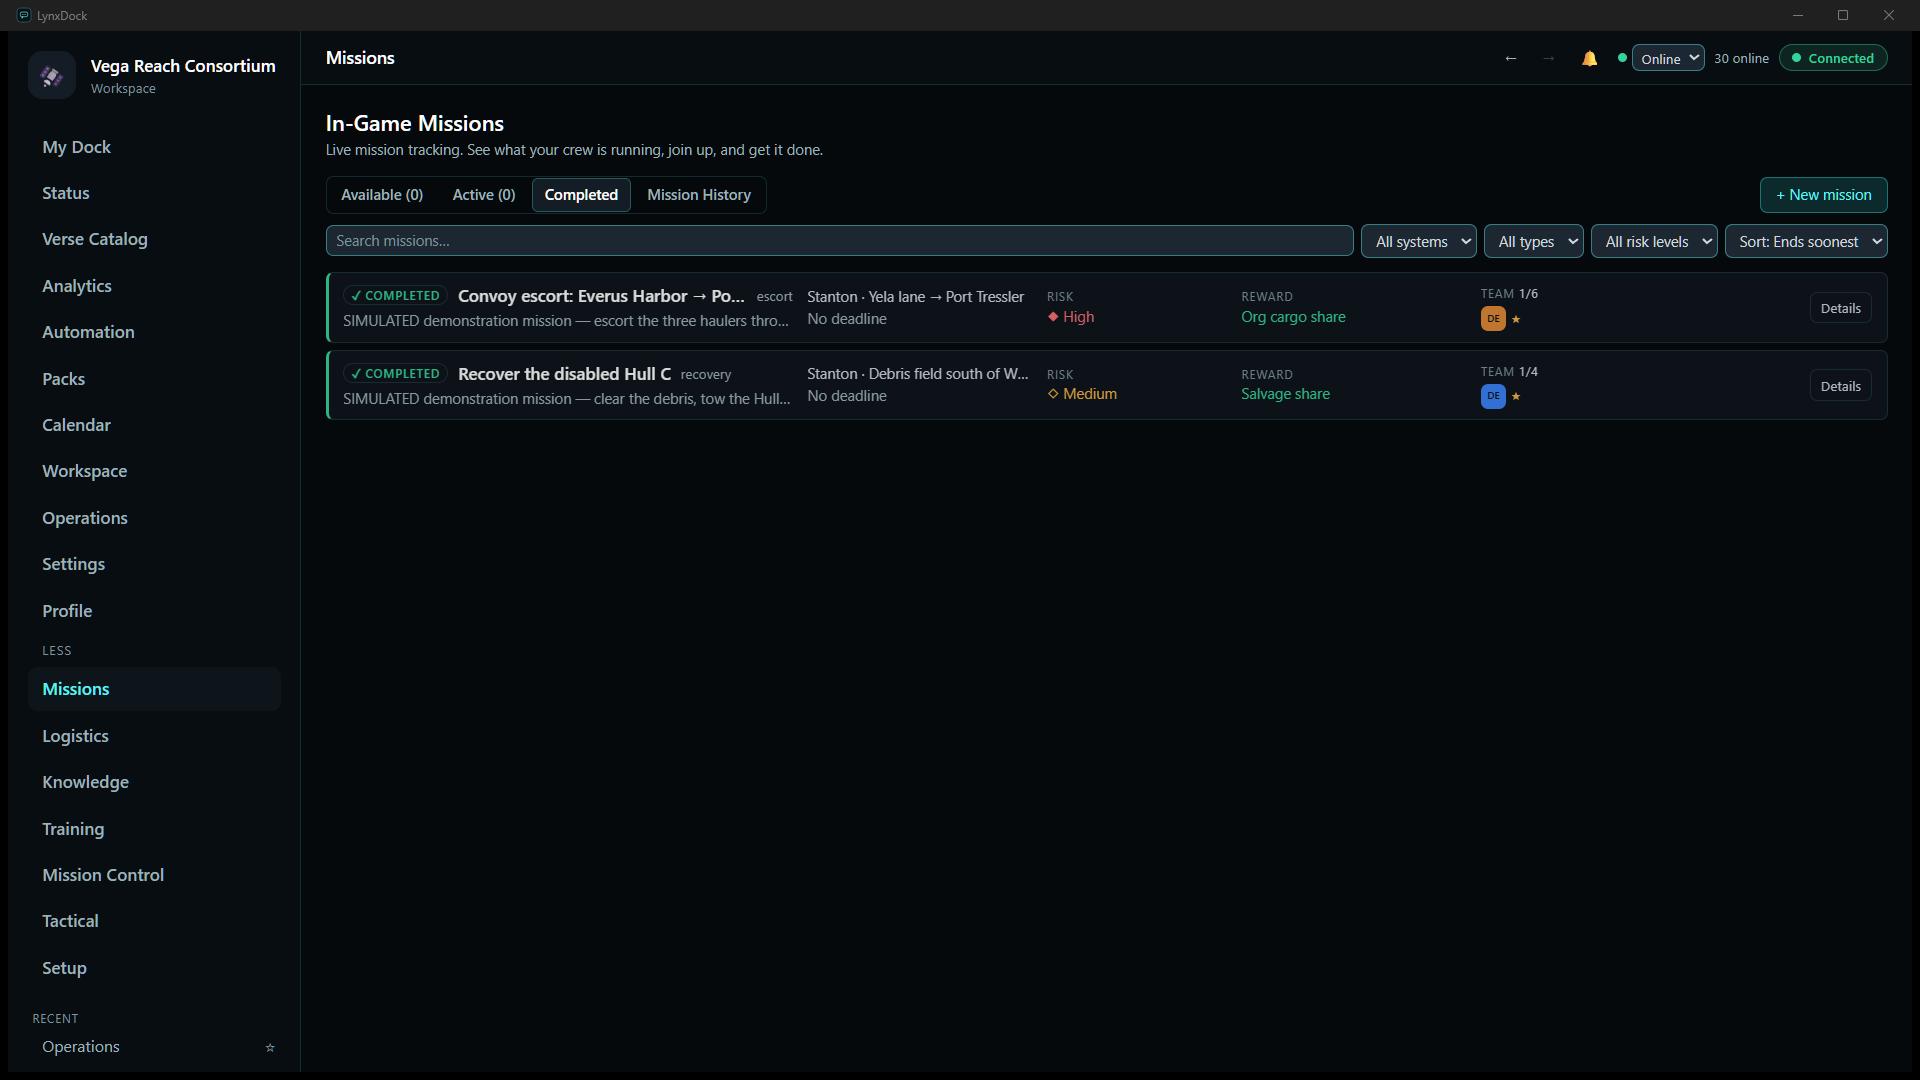Click the Medium risk label

point(1082,394)
